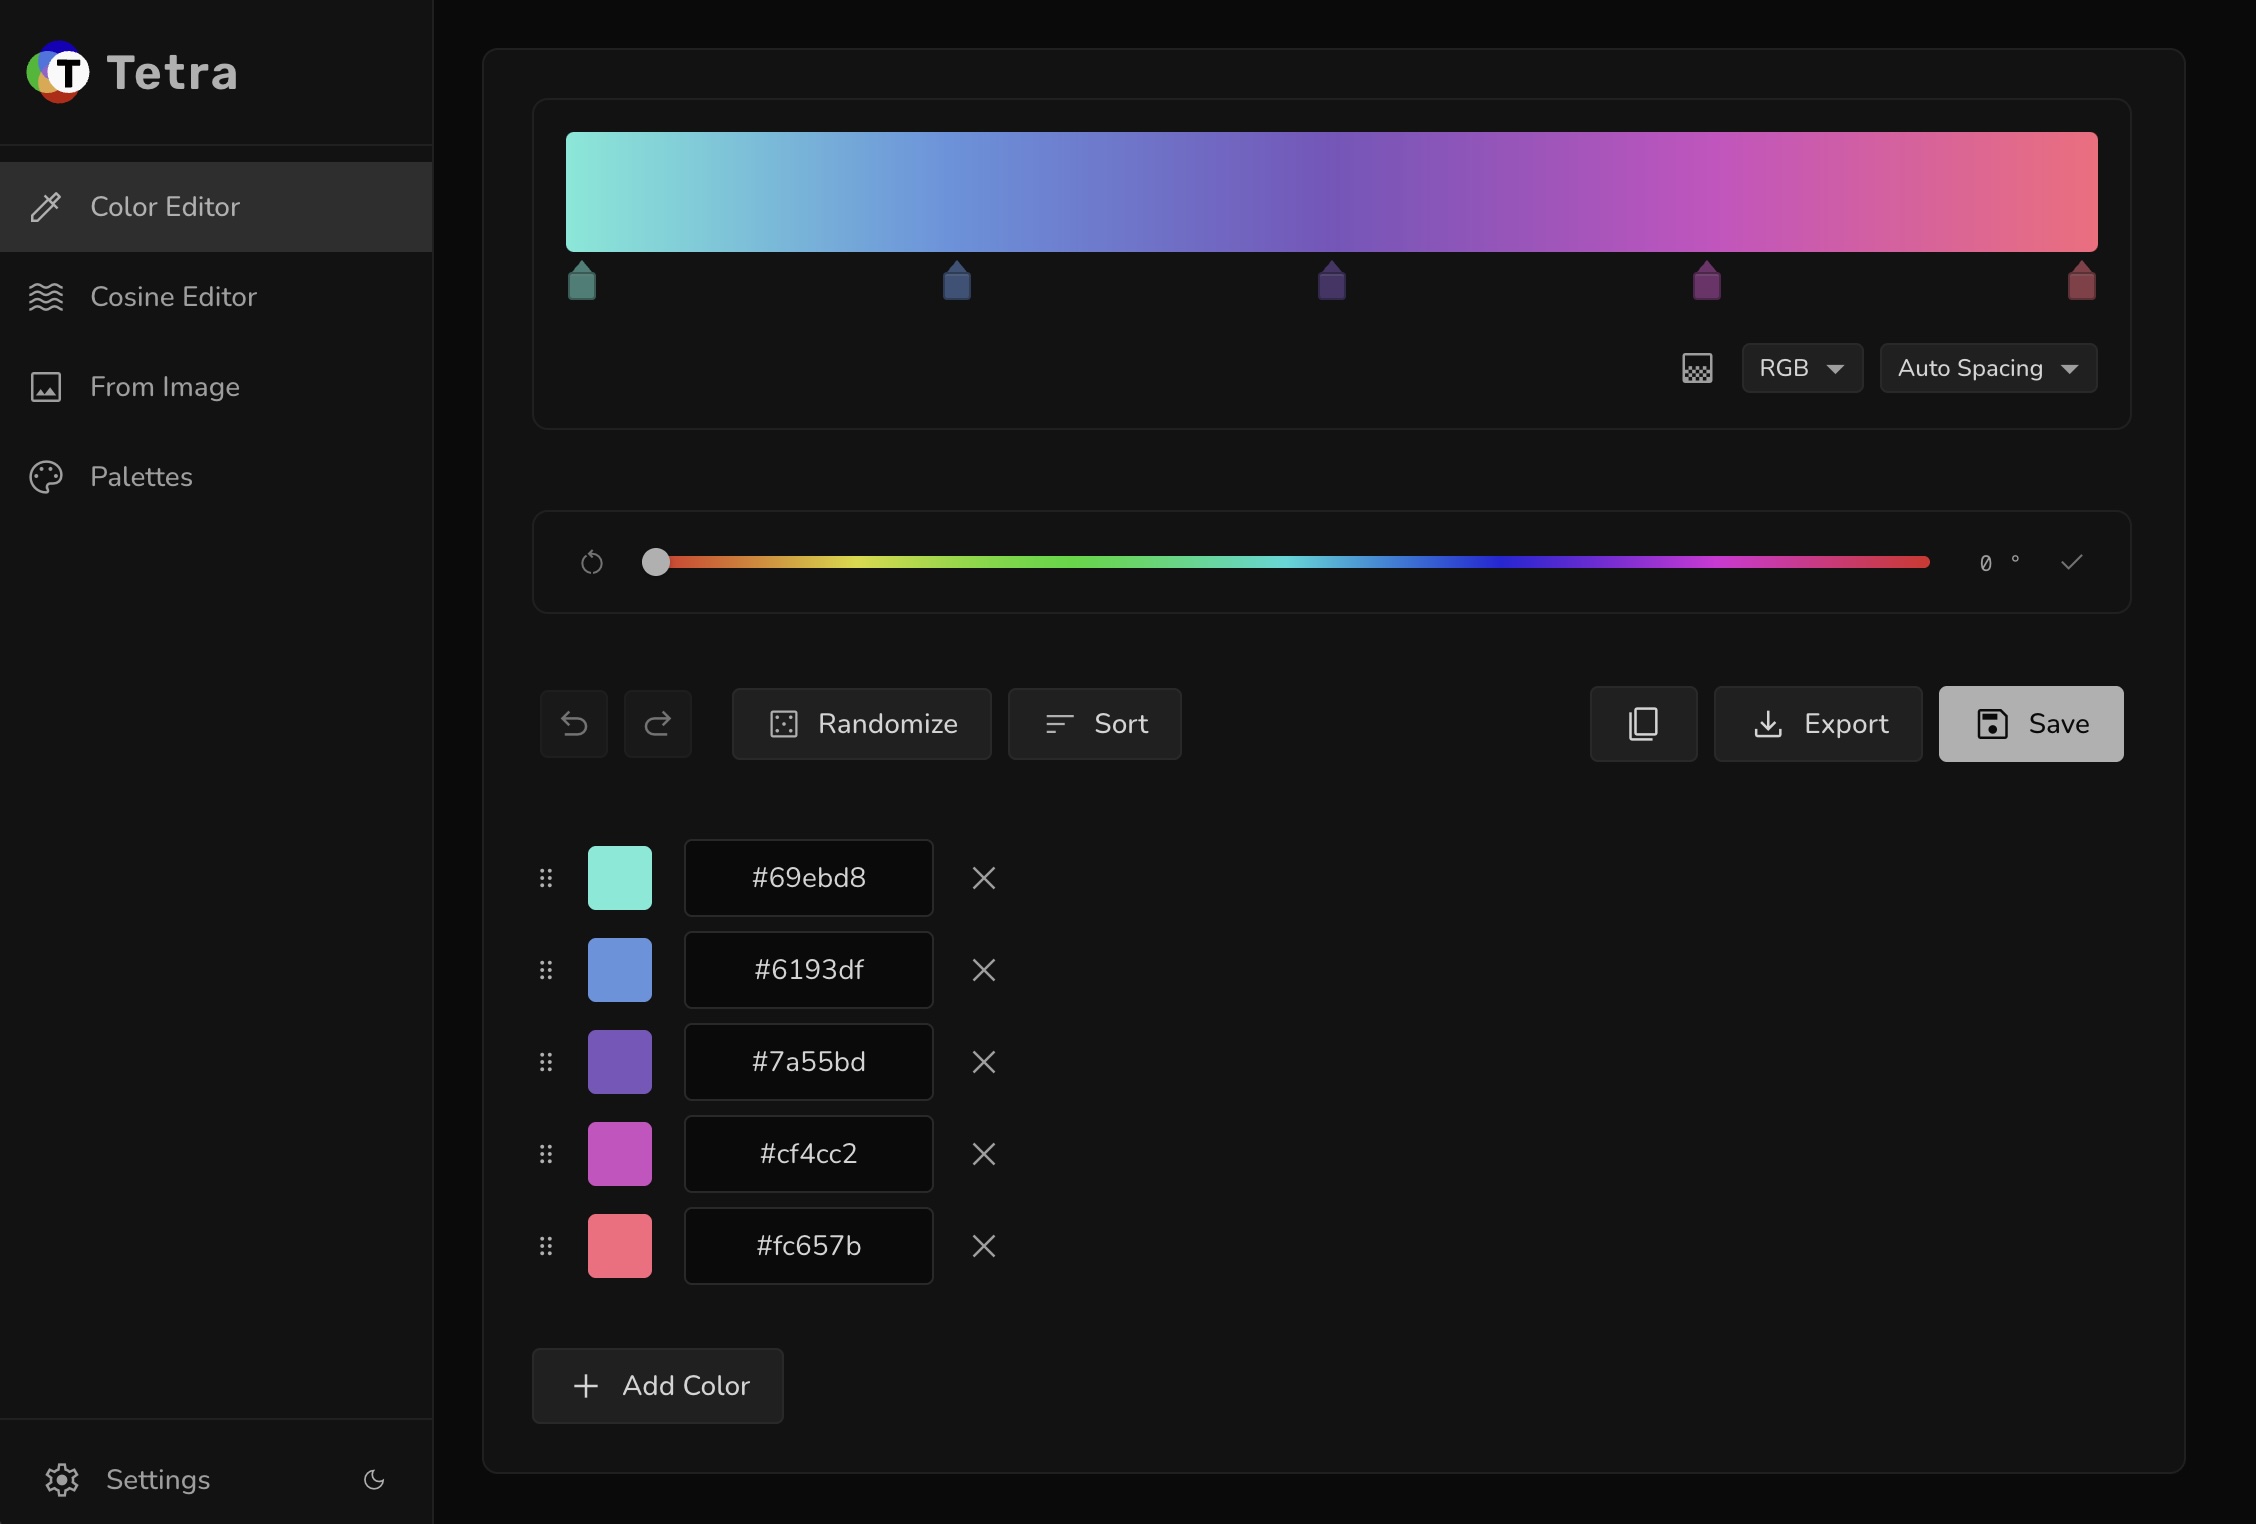Image resolution: width=2256 pixels, height=1524 pixels.
Task: Select the magenta gradient stop marker
Action: click(1707, 281)
